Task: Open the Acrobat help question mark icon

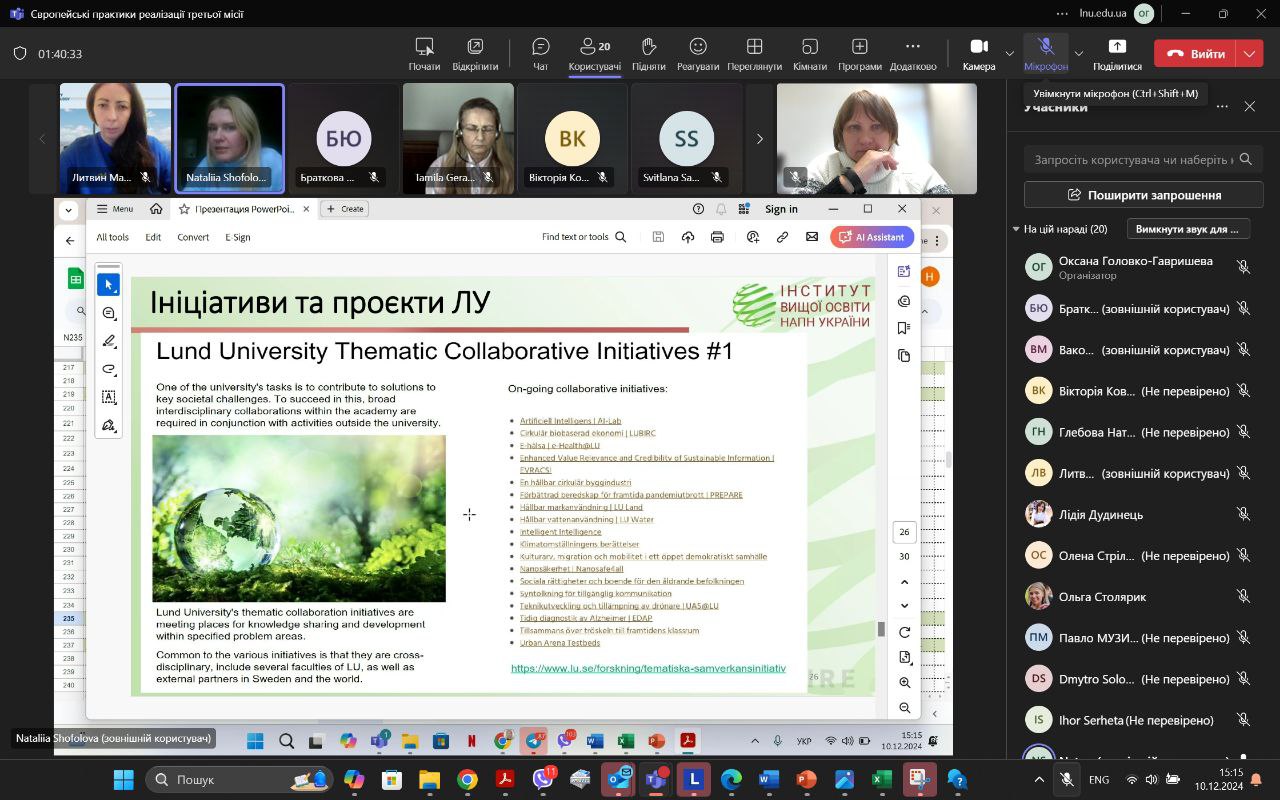Action: [698, 209]
